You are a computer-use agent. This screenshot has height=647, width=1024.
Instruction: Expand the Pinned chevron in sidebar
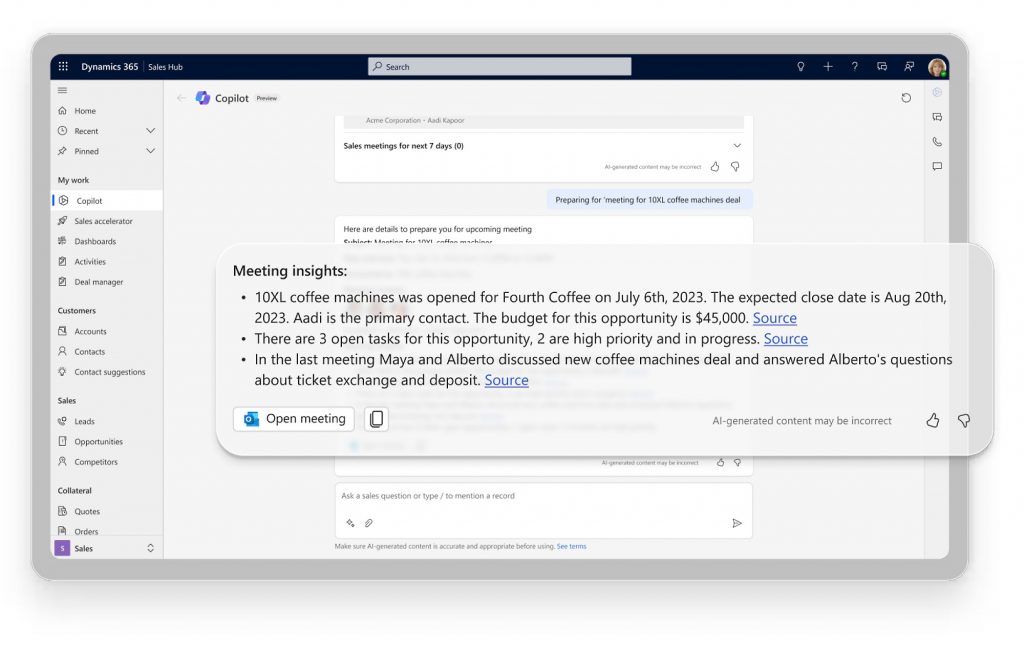[x=150, y=151]
